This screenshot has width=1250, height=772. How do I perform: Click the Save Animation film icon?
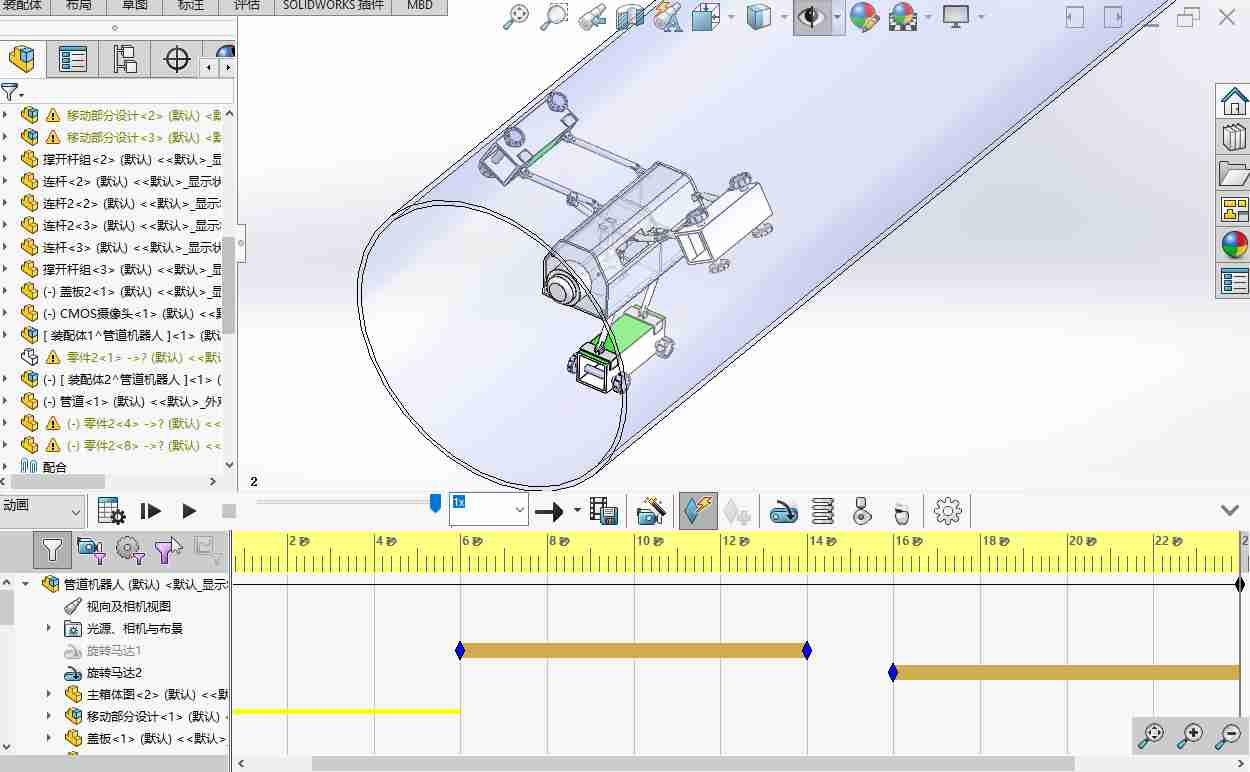(x=603, y=511)
